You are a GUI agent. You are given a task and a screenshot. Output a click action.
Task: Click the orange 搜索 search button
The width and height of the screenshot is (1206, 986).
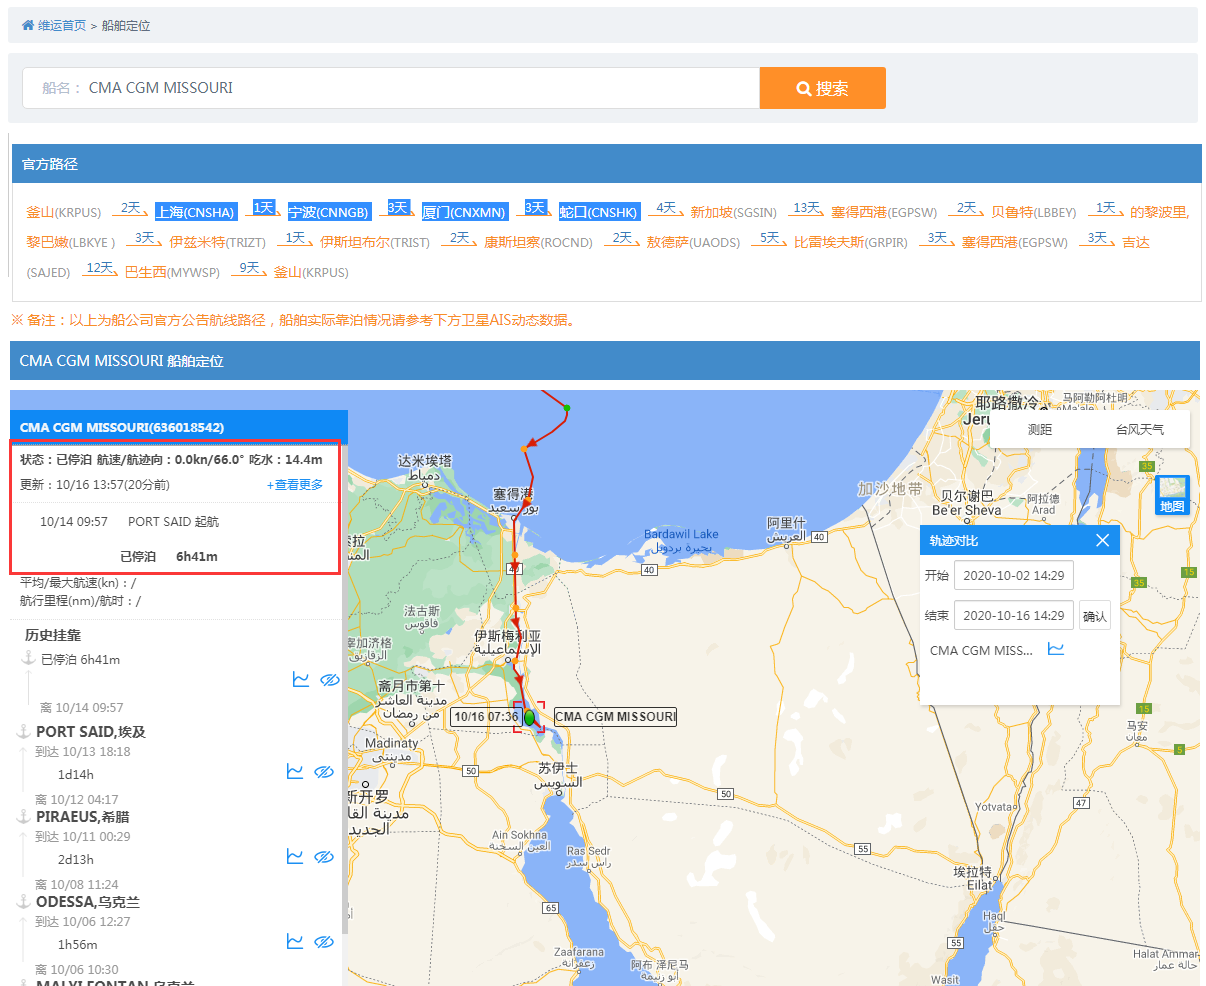(x=822, y=88)
